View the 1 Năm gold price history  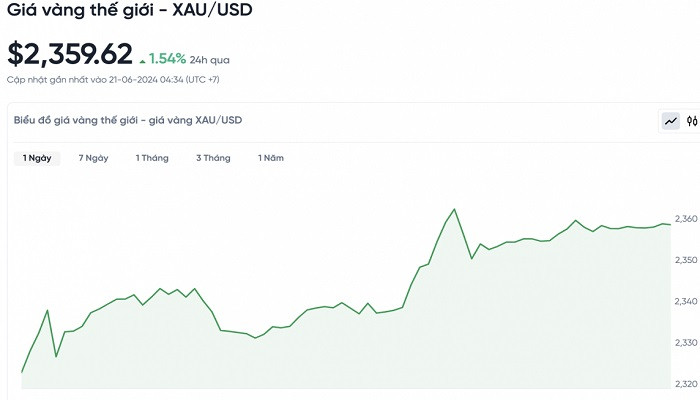coord(271,158)
